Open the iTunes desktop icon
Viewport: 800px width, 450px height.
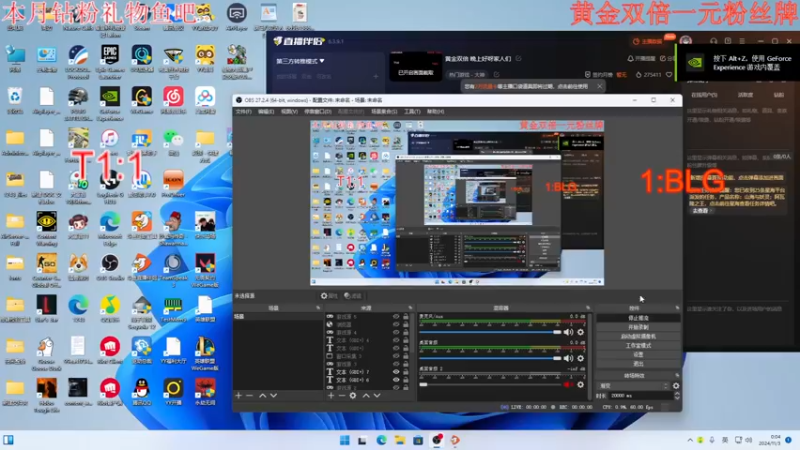point(110,138)
